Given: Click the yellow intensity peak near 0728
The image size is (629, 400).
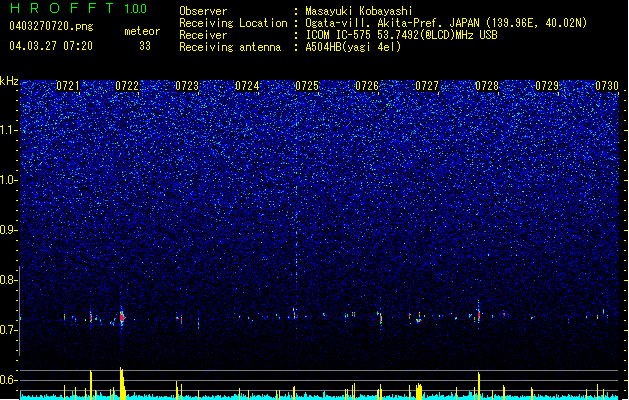Looking at the screenshot, I should 479,386.
